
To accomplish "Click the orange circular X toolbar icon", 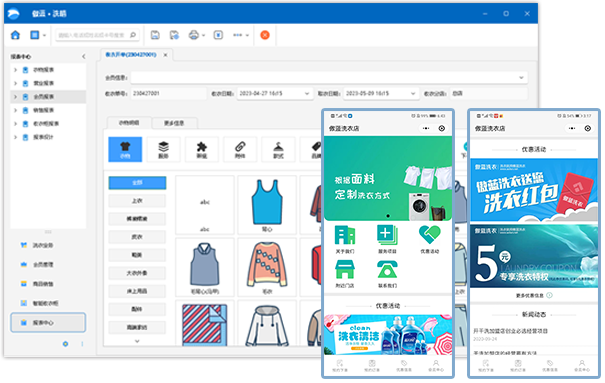I will pos(265,35).
